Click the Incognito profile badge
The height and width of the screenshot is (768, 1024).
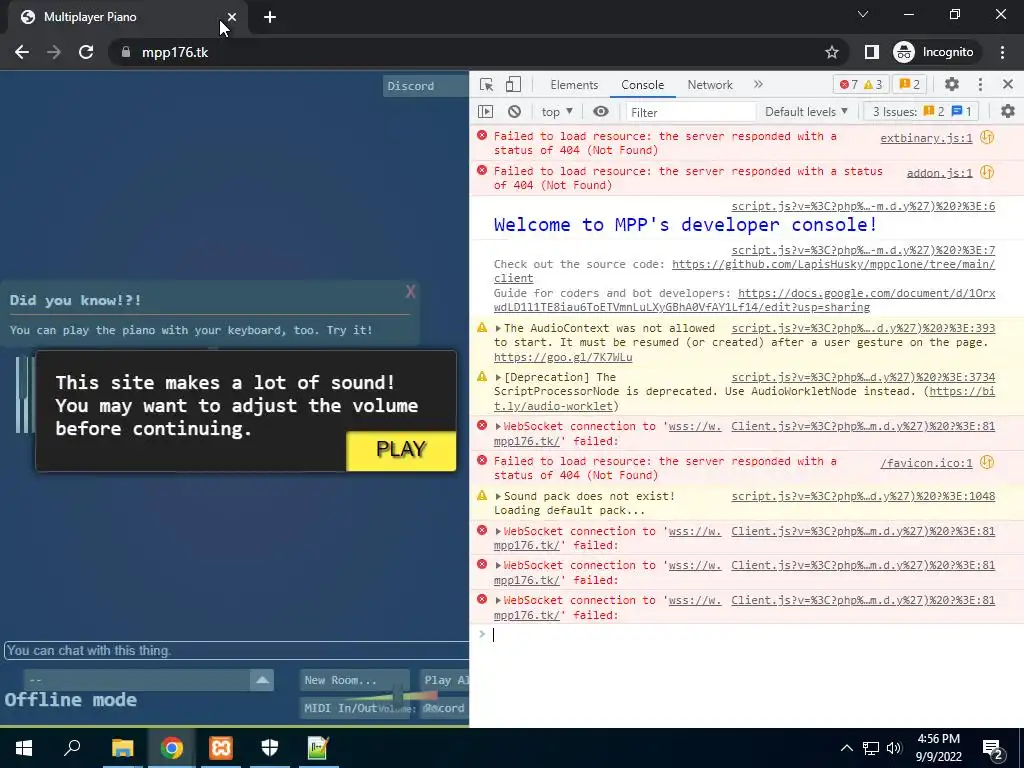(x=934, y=52)
